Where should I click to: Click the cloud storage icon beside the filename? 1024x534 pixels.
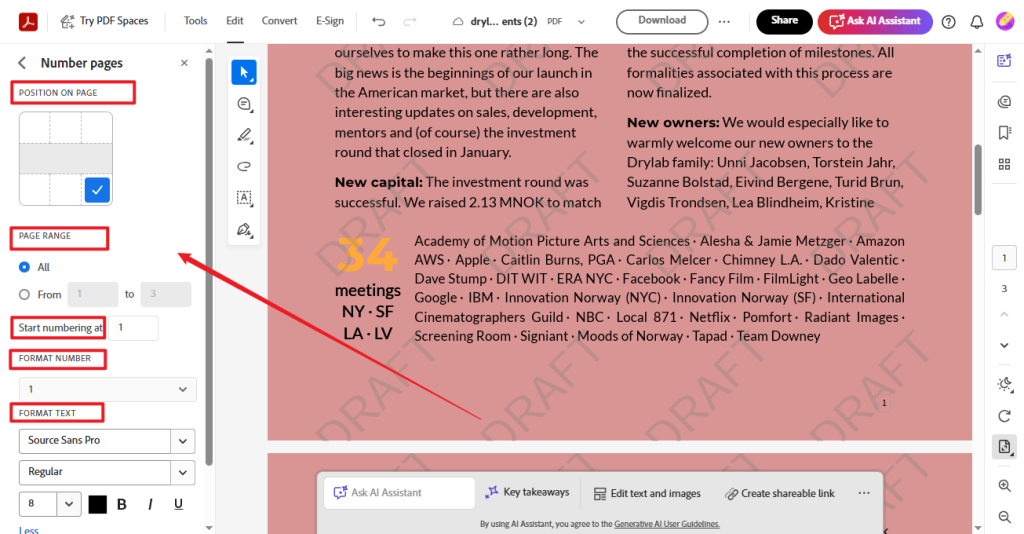458,22
